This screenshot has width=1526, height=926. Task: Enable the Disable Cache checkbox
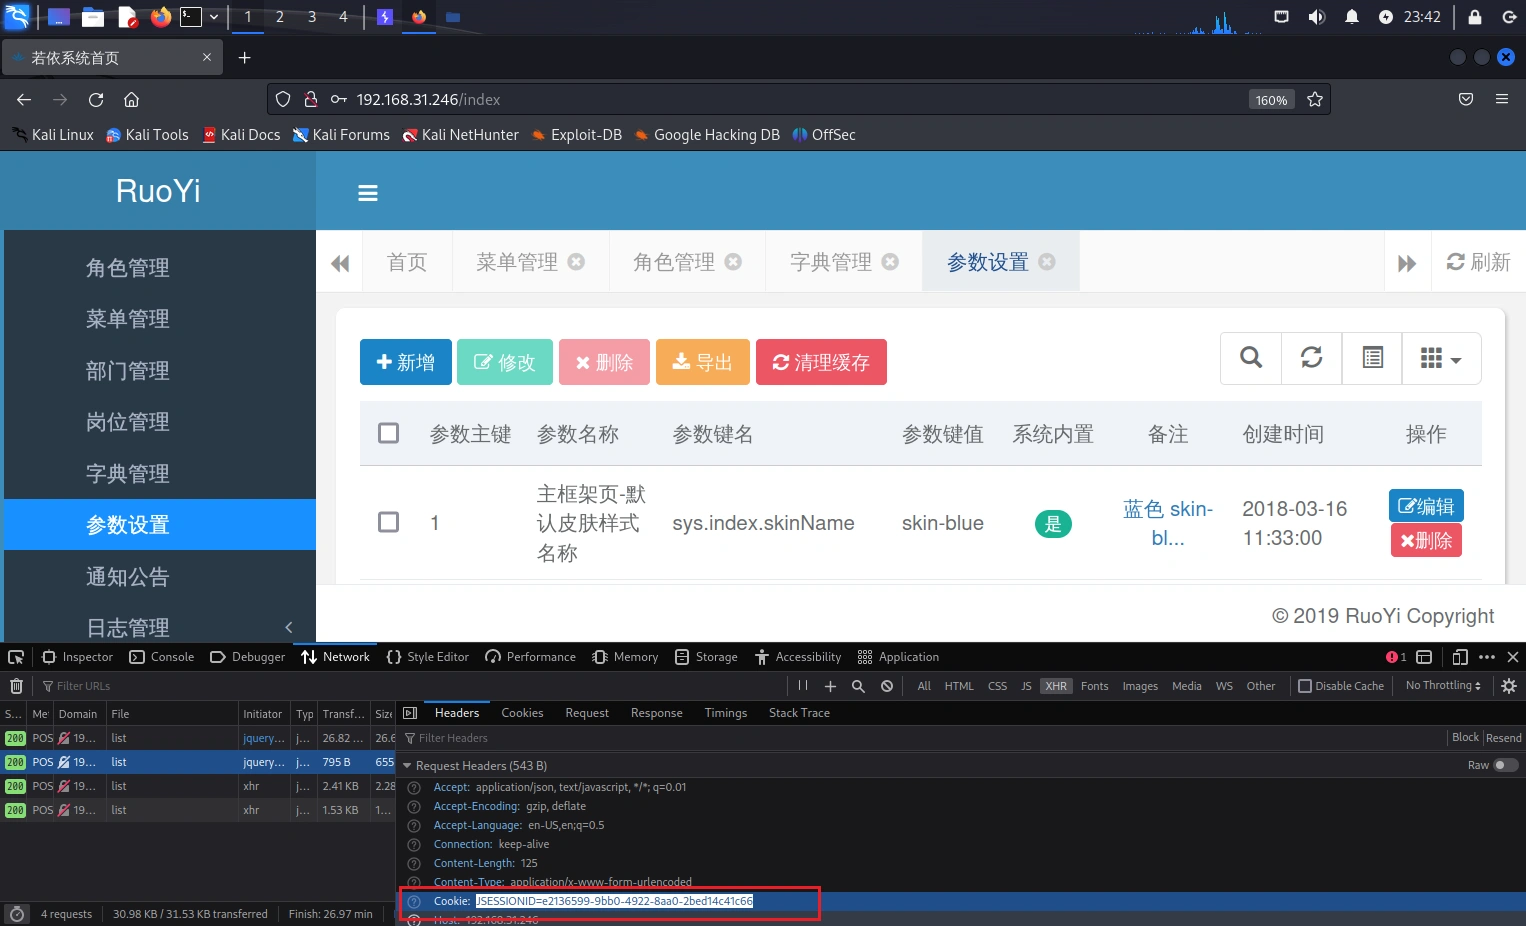(x=1305, y=686)
